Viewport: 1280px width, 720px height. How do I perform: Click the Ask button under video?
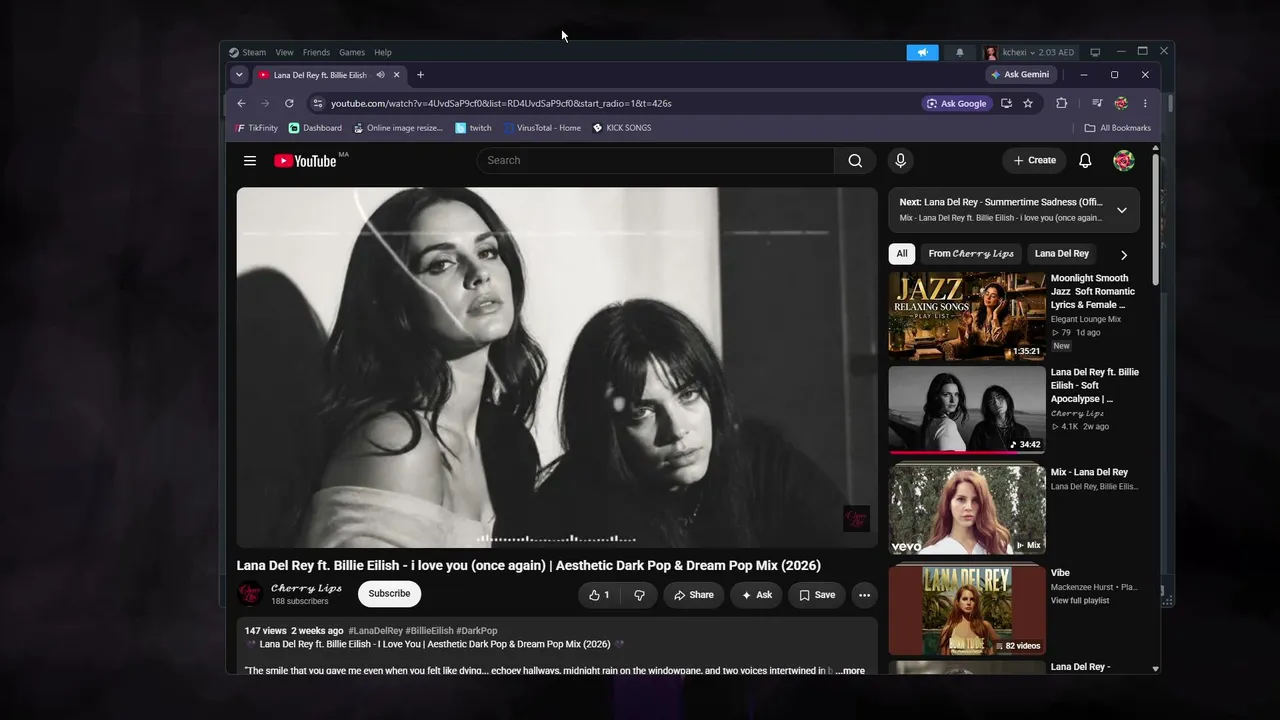757,595
